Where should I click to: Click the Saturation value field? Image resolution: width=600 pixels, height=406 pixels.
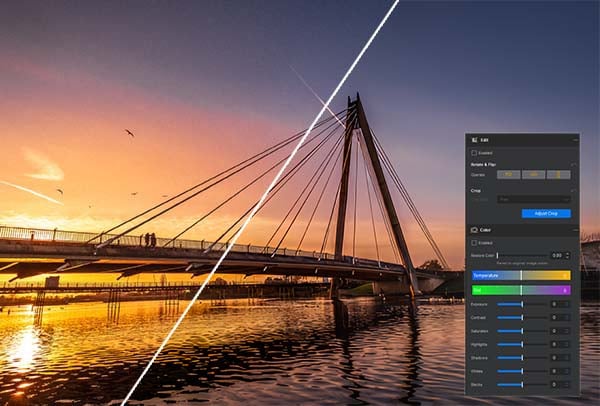[x=558, y=331]
